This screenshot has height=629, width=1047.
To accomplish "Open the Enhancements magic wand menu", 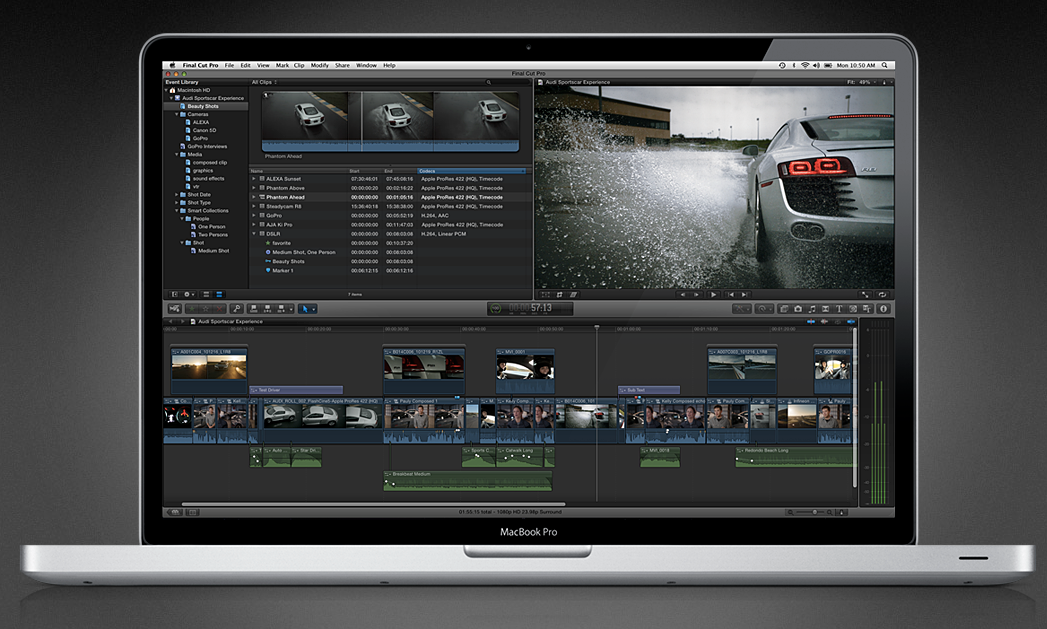I will [743, 308].
